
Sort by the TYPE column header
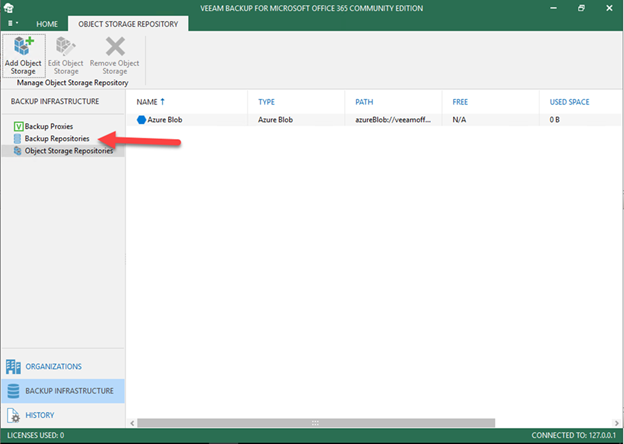[x=267, y=102]
